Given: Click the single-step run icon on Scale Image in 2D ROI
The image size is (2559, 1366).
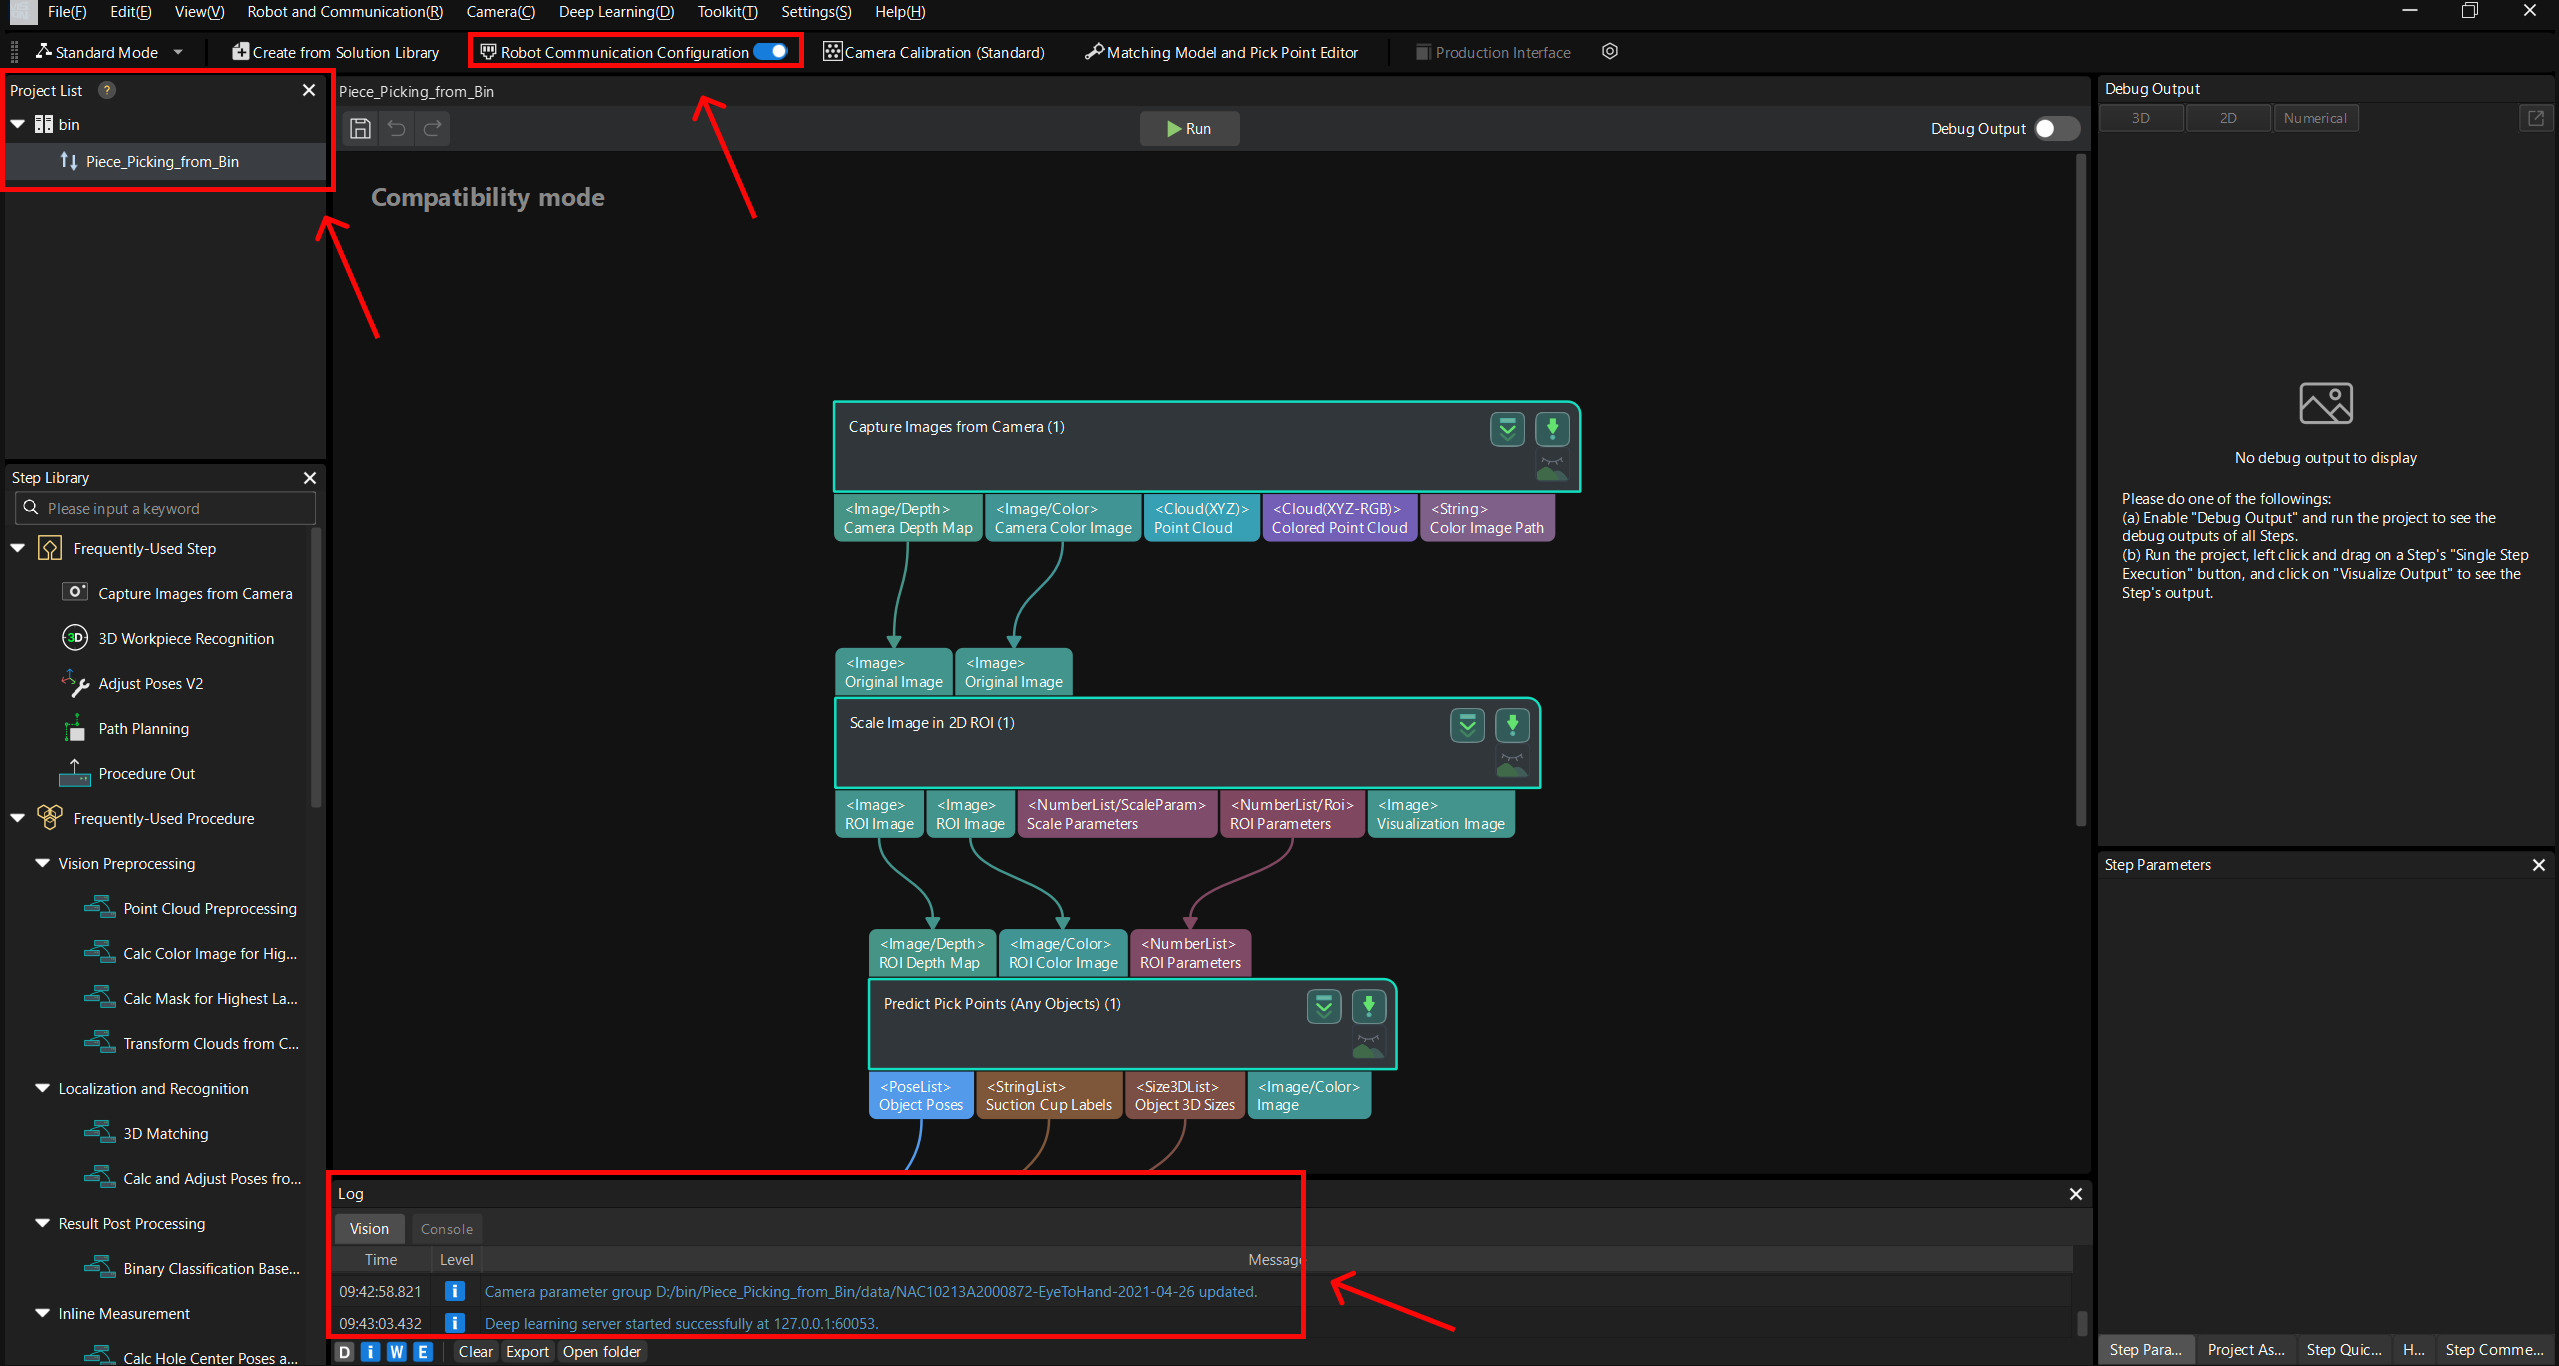Looking at the screenshot, I should (1512, 725).
